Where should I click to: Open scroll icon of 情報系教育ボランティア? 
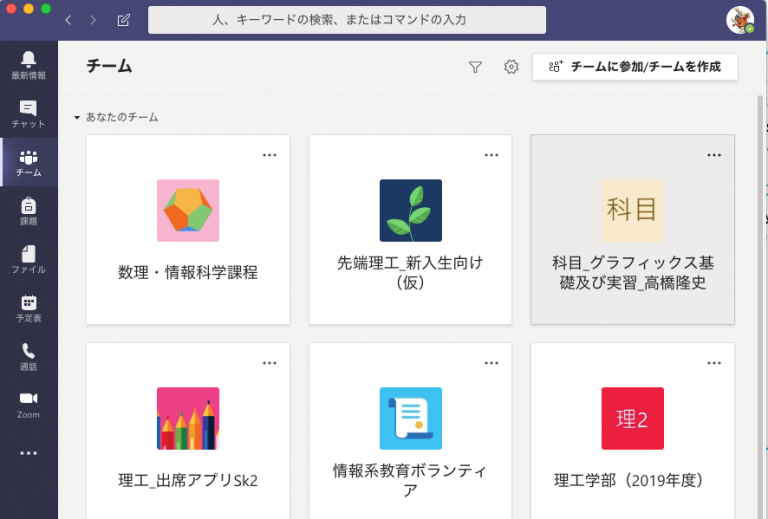click(410, 419)
